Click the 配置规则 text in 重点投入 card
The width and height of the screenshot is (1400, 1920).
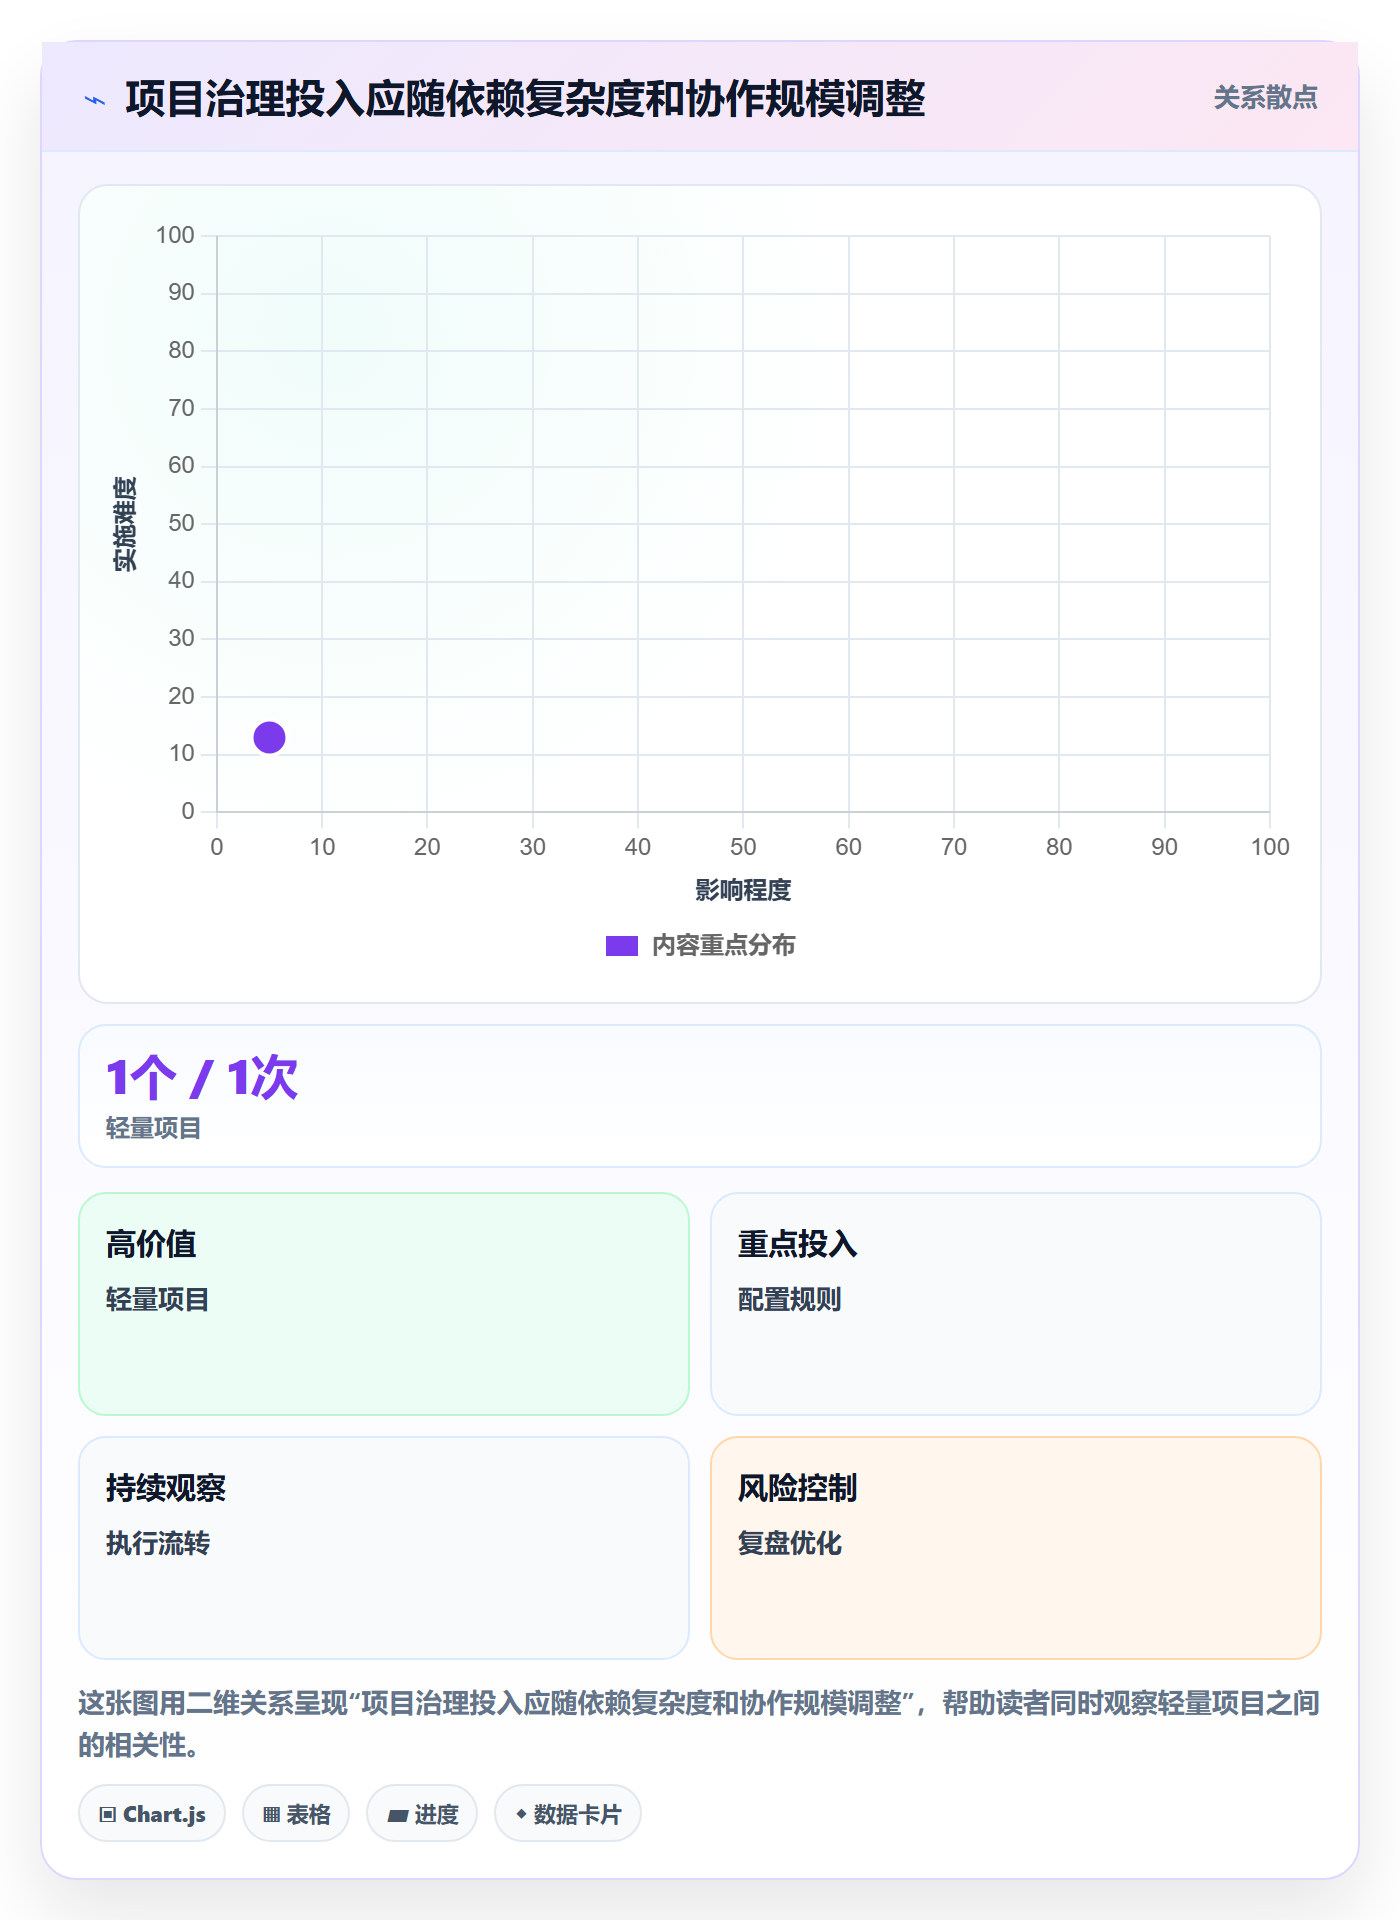click(789, 1300)
